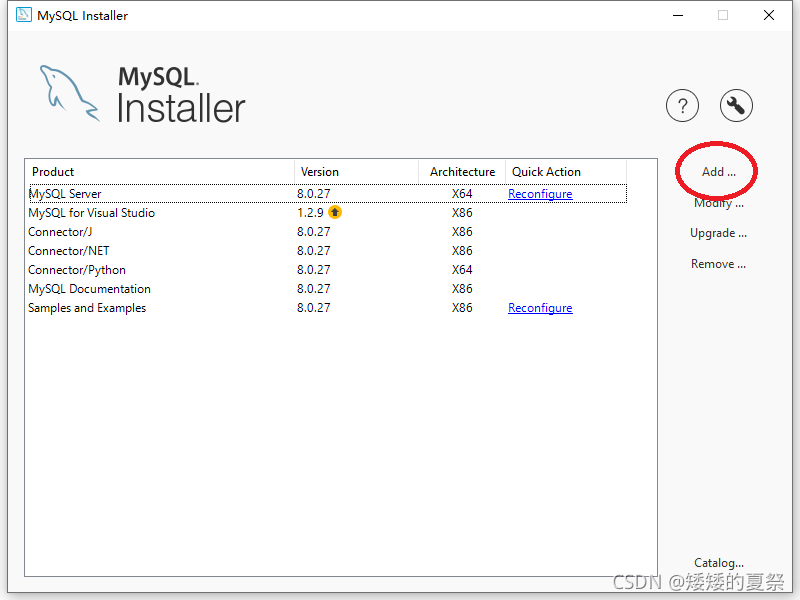The height and width of the screenshot is (600, 800).
Task: Minimize the MySQL Installer window
Action: coord(678,15)
